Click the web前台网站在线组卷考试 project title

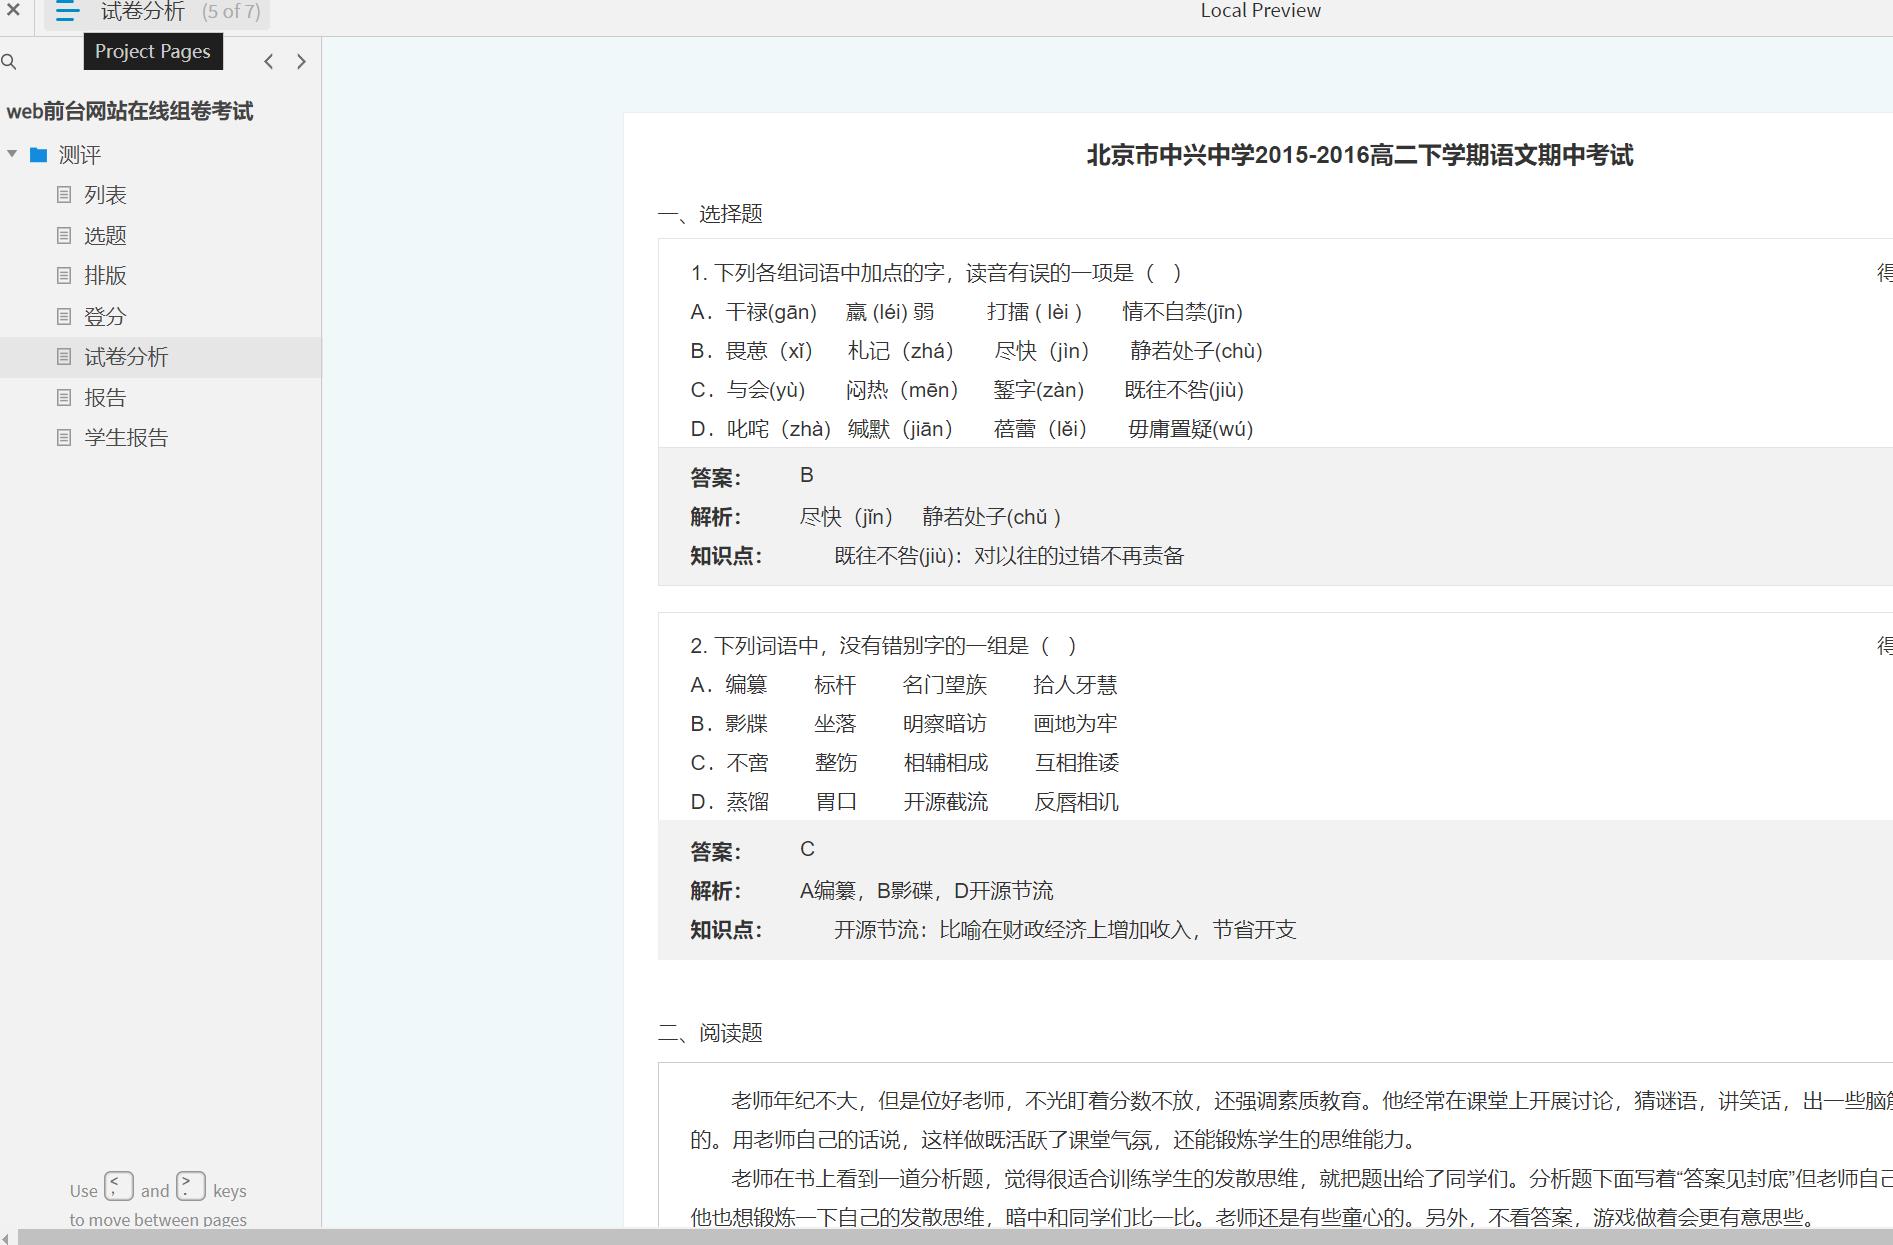[x=130, y=111]
